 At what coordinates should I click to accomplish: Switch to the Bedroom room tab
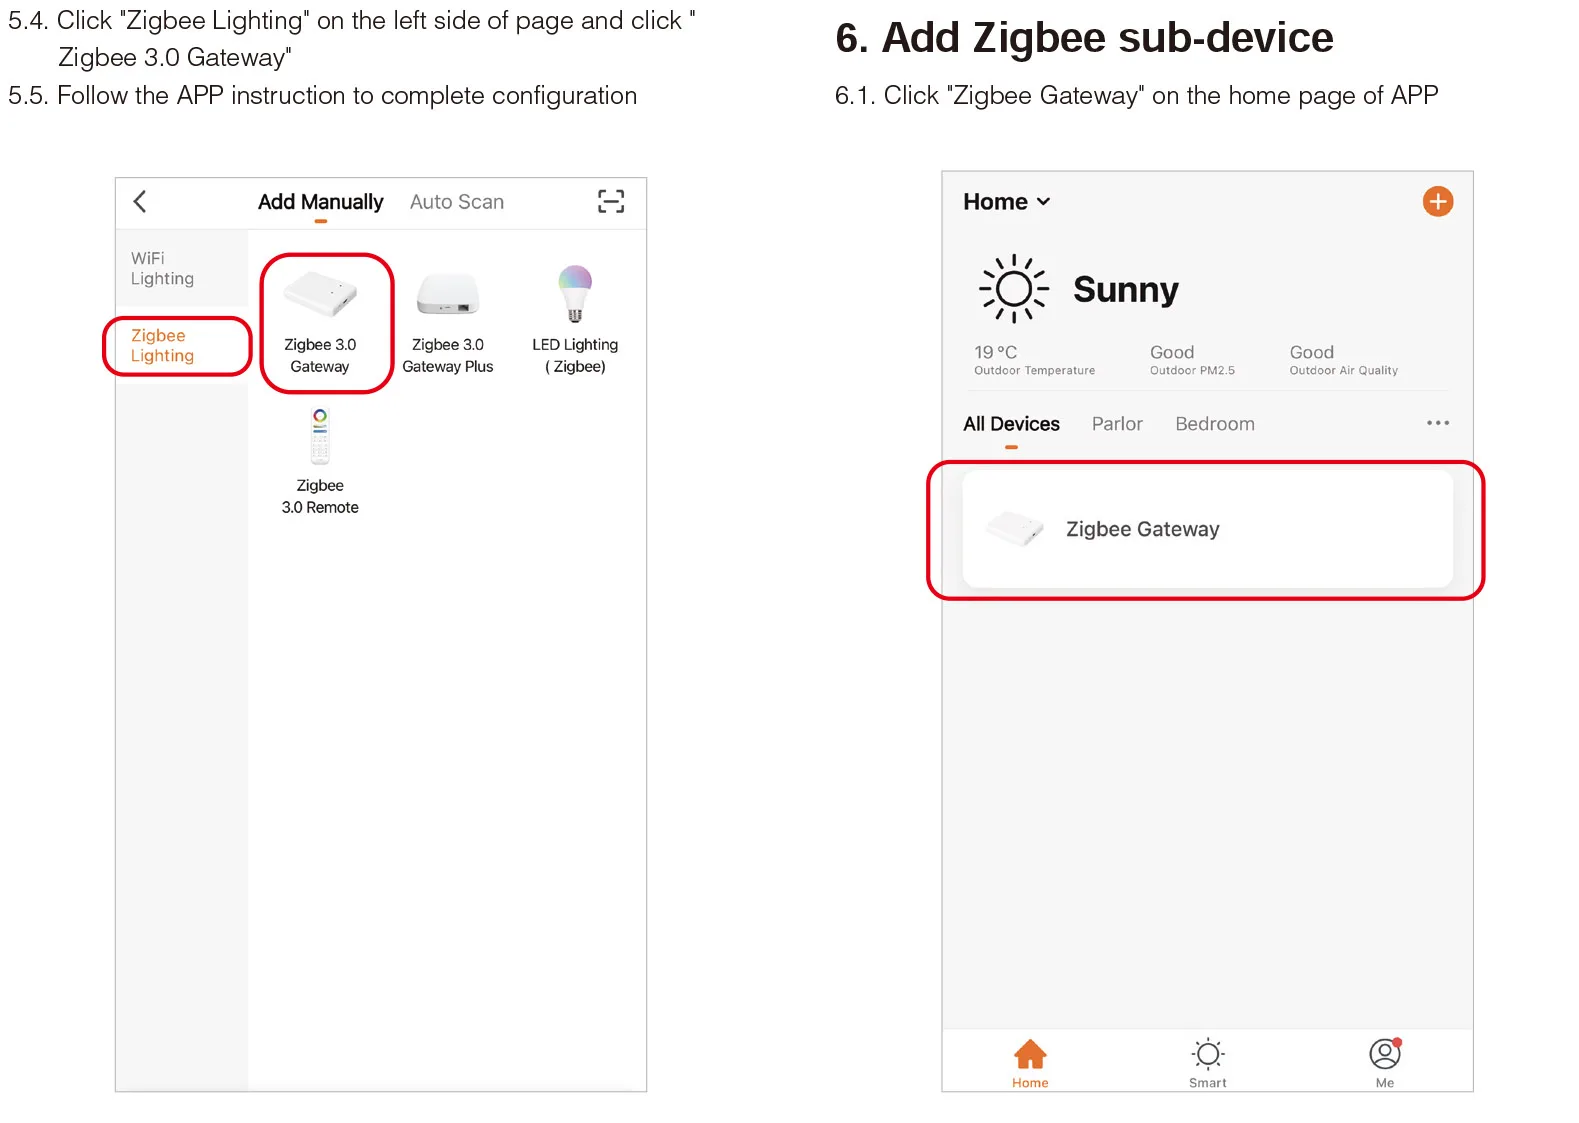1214,424
